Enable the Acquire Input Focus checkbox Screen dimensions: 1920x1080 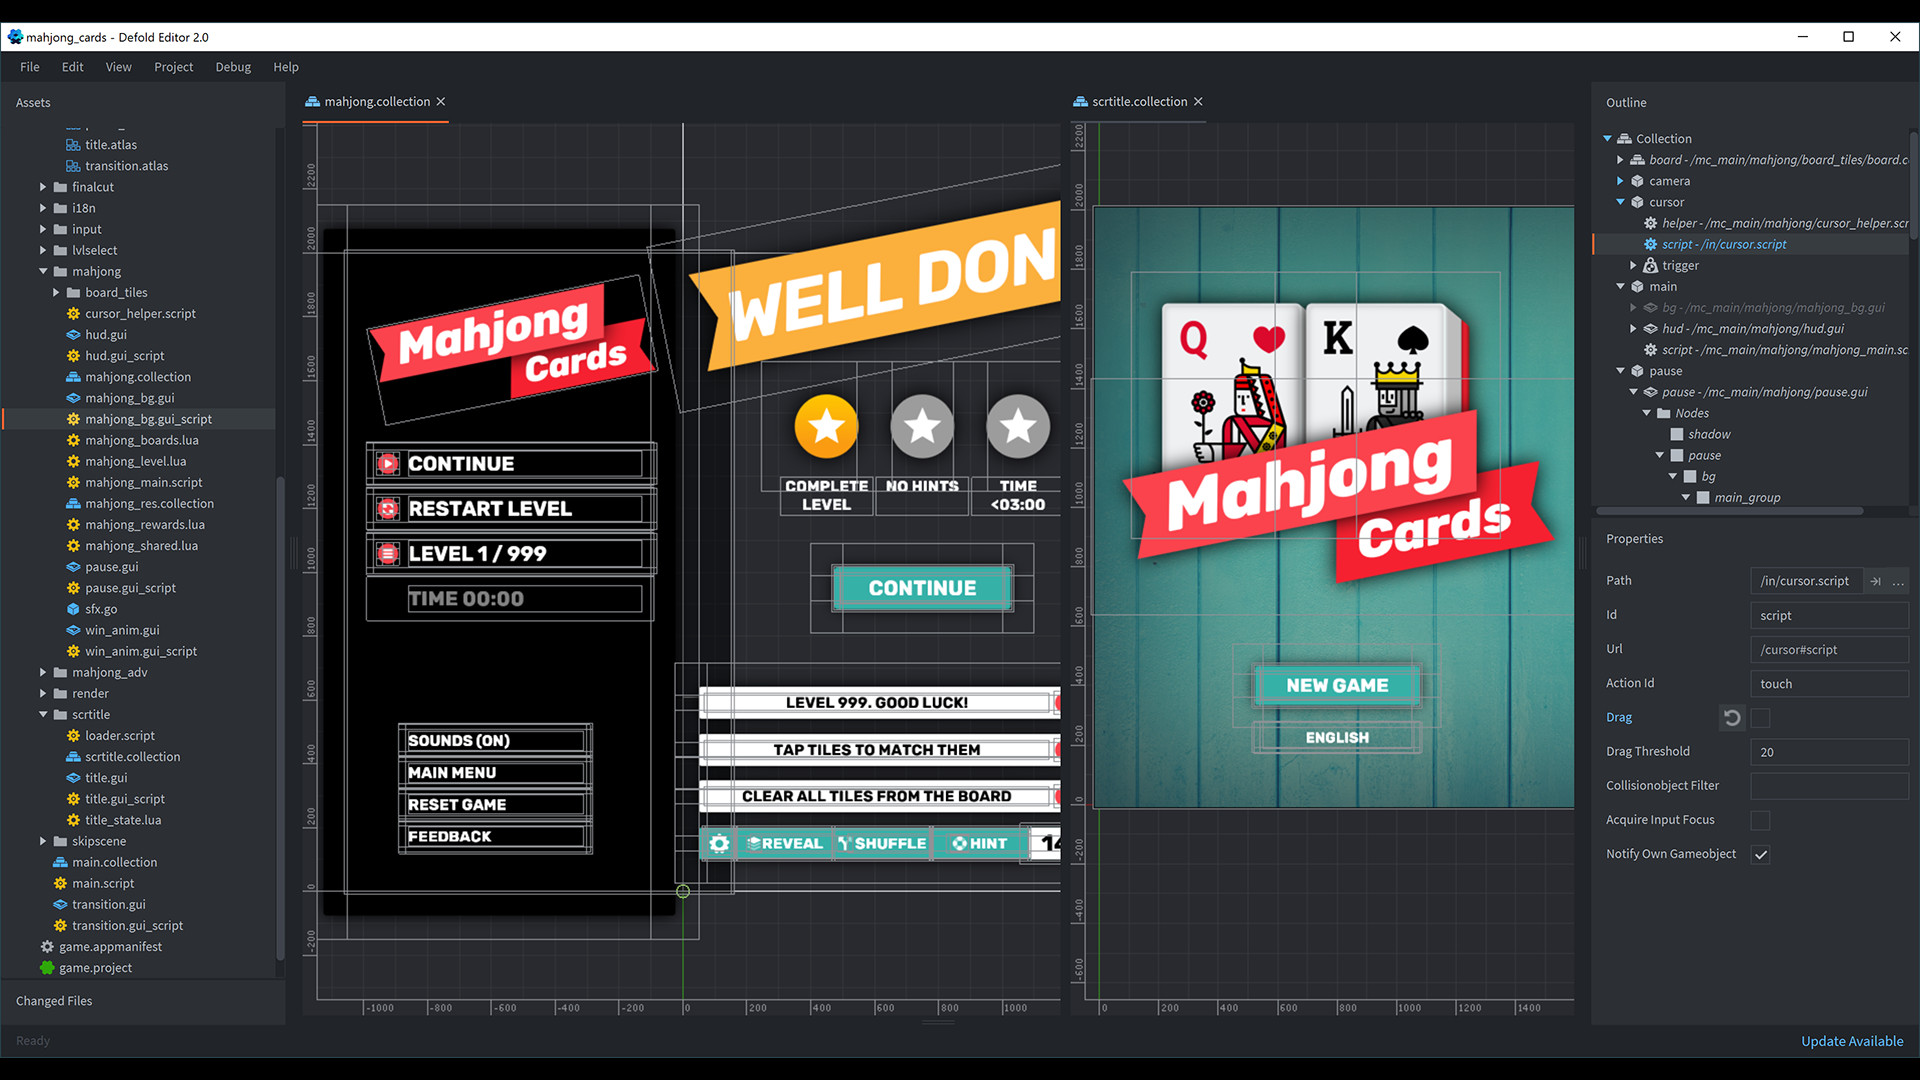(x=1760, y=820)
